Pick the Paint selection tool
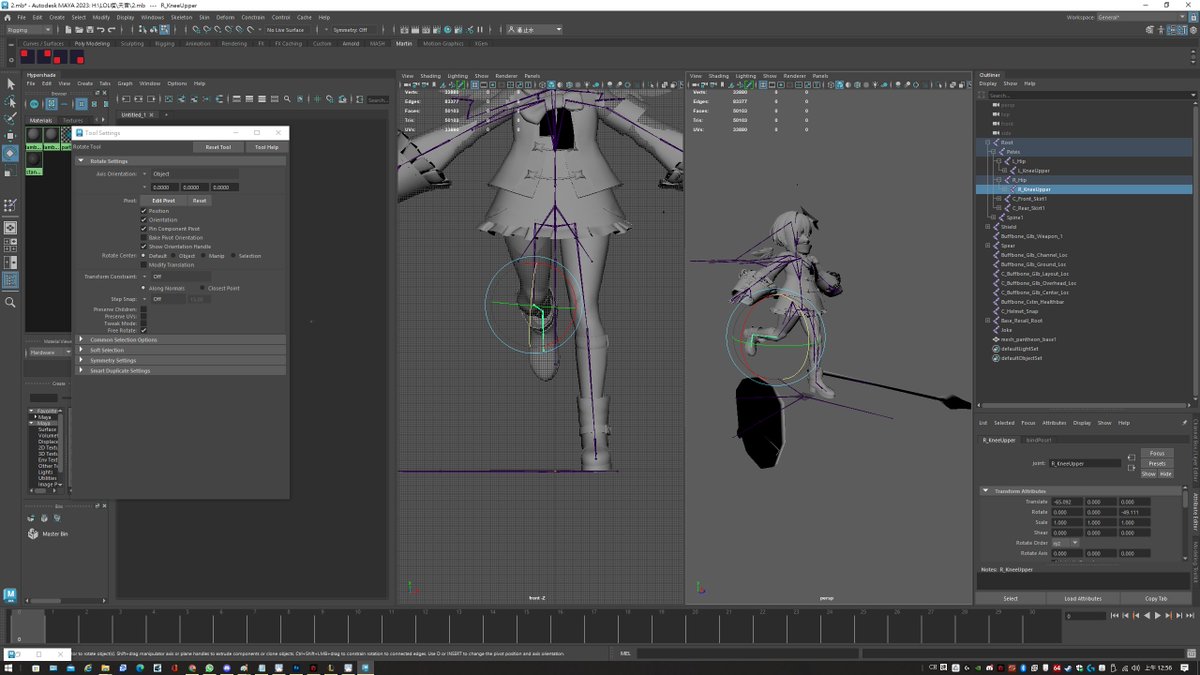1200x675 pixels. [9, 118]
